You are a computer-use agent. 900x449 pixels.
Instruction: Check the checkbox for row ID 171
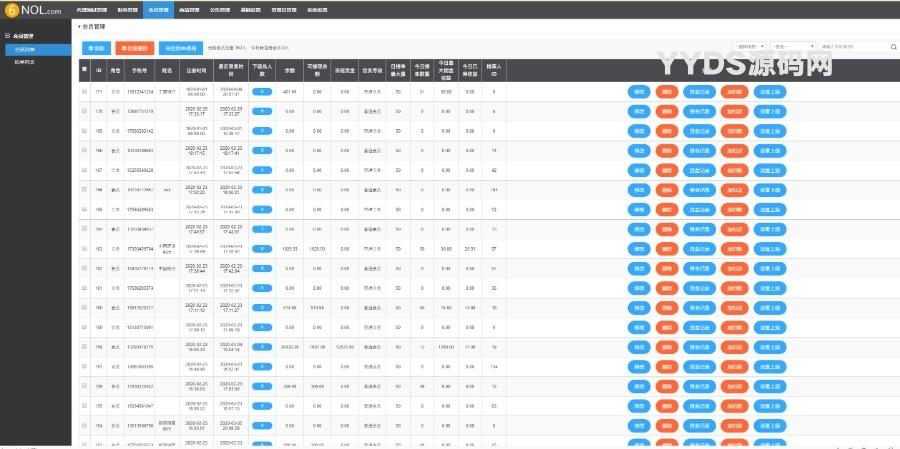[84, 92]
